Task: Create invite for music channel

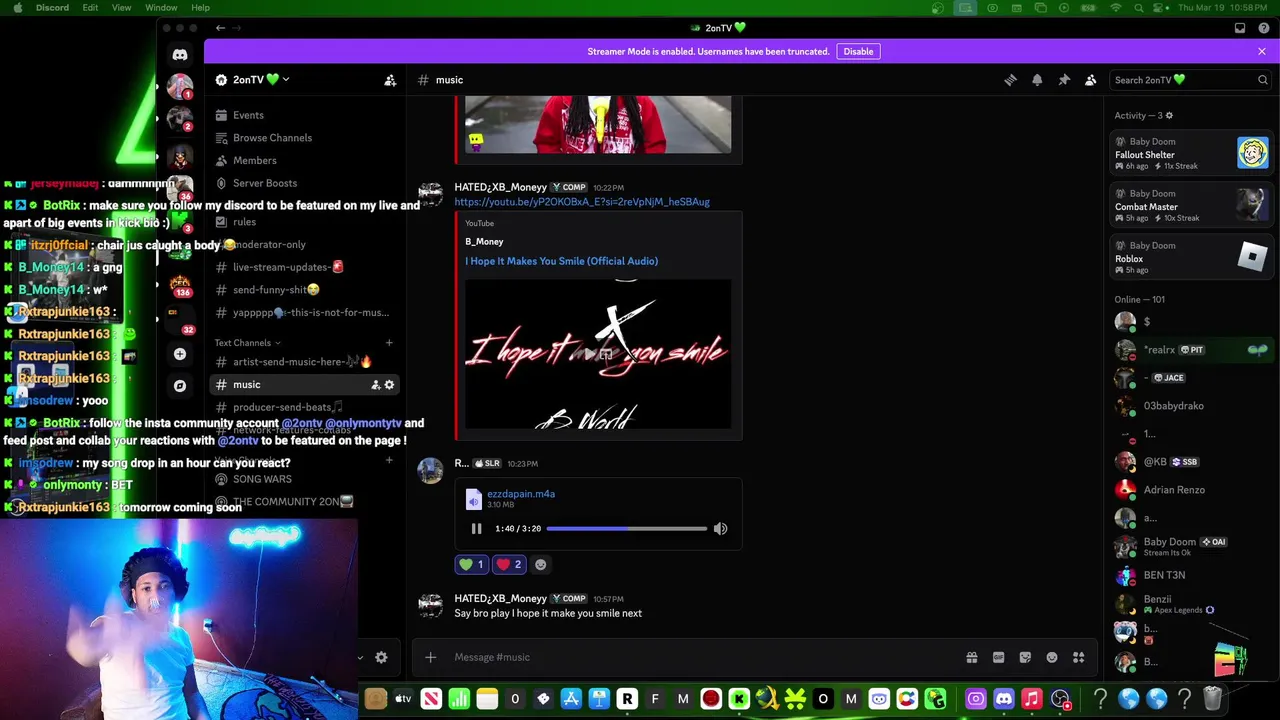Action: pos(376,384)
